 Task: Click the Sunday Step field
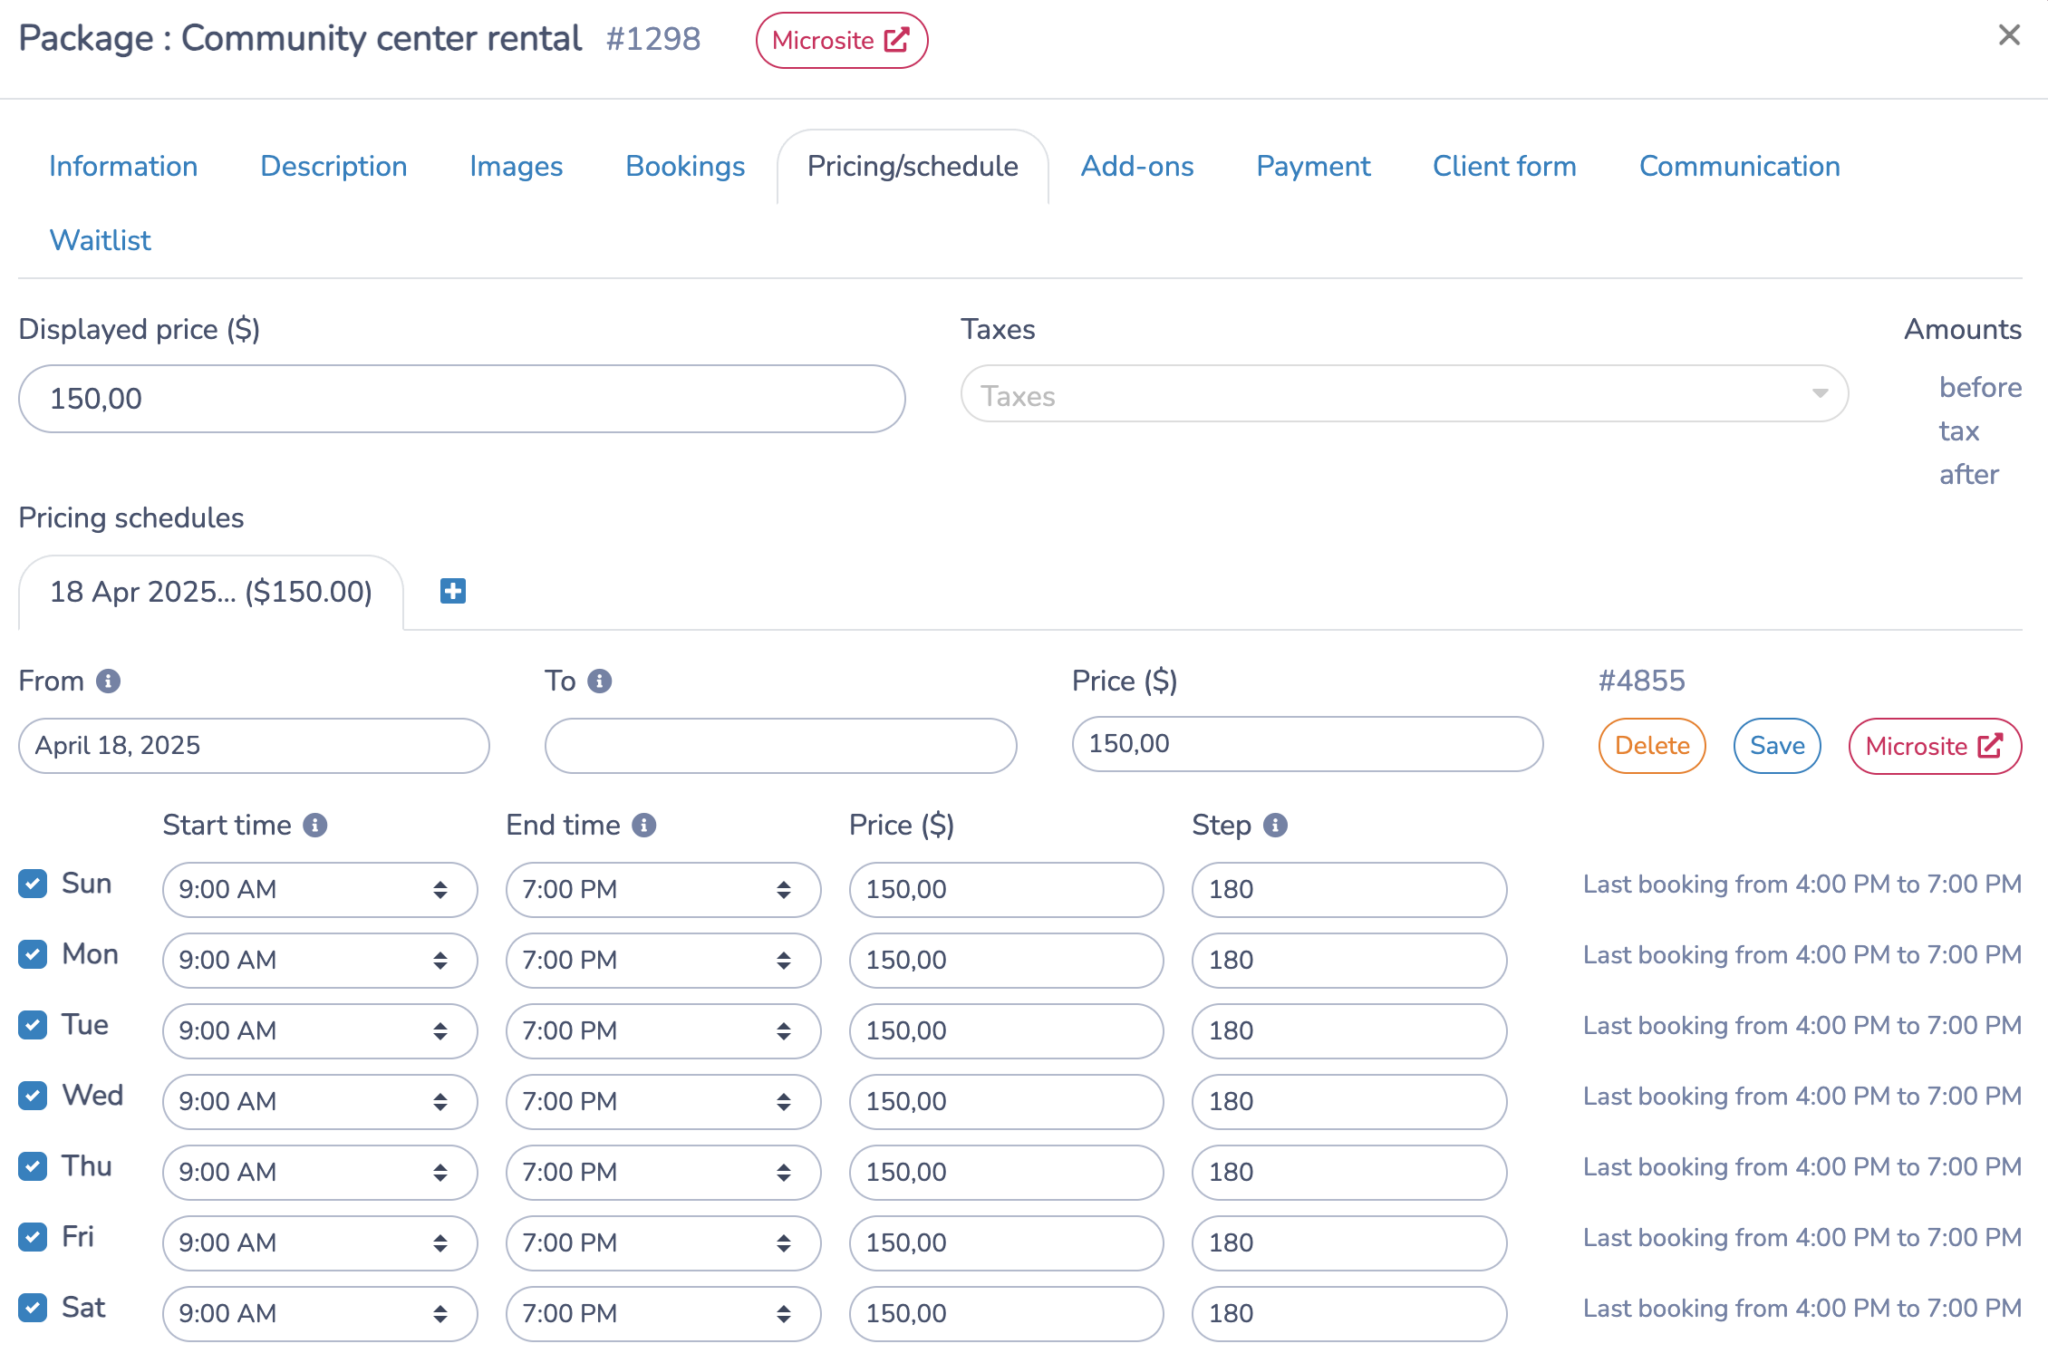coord(1349,889)
